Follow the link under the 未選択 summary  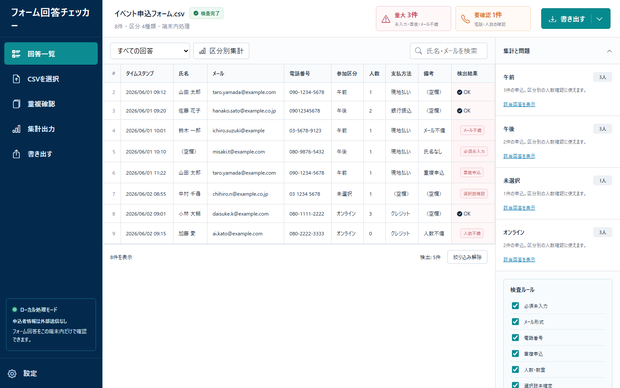[x=519, y=208]
